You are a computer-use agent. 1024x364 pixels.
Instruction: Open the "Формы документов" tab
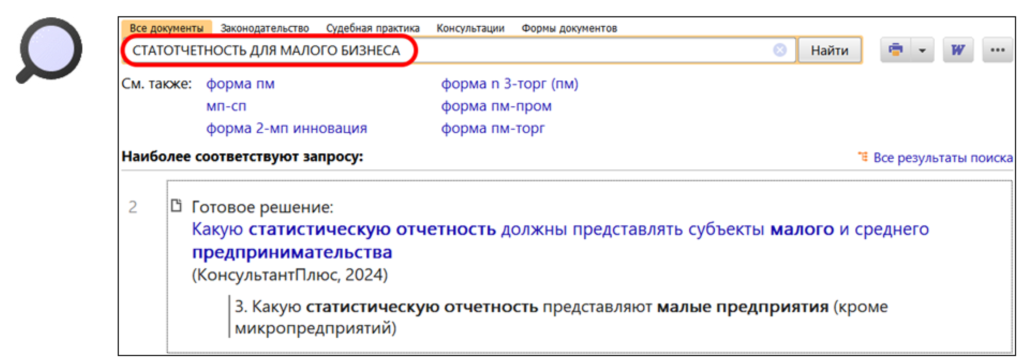pos(569,28)
